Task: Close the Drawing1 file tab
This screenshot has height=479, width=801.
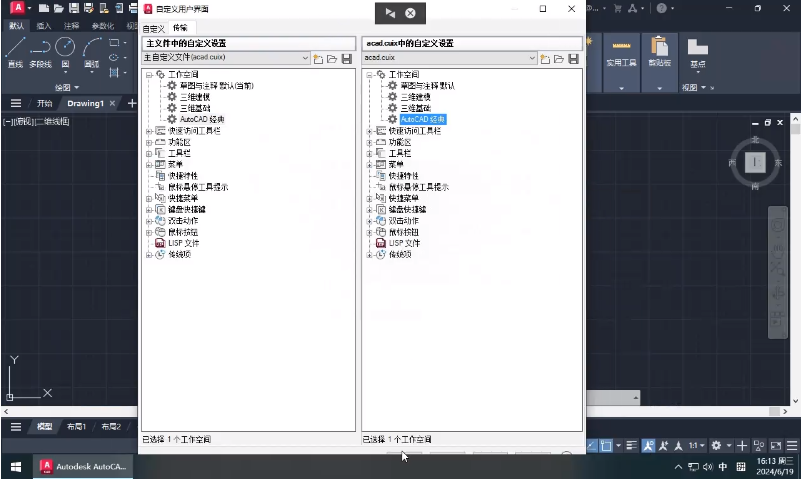Action: coord(112,103)
